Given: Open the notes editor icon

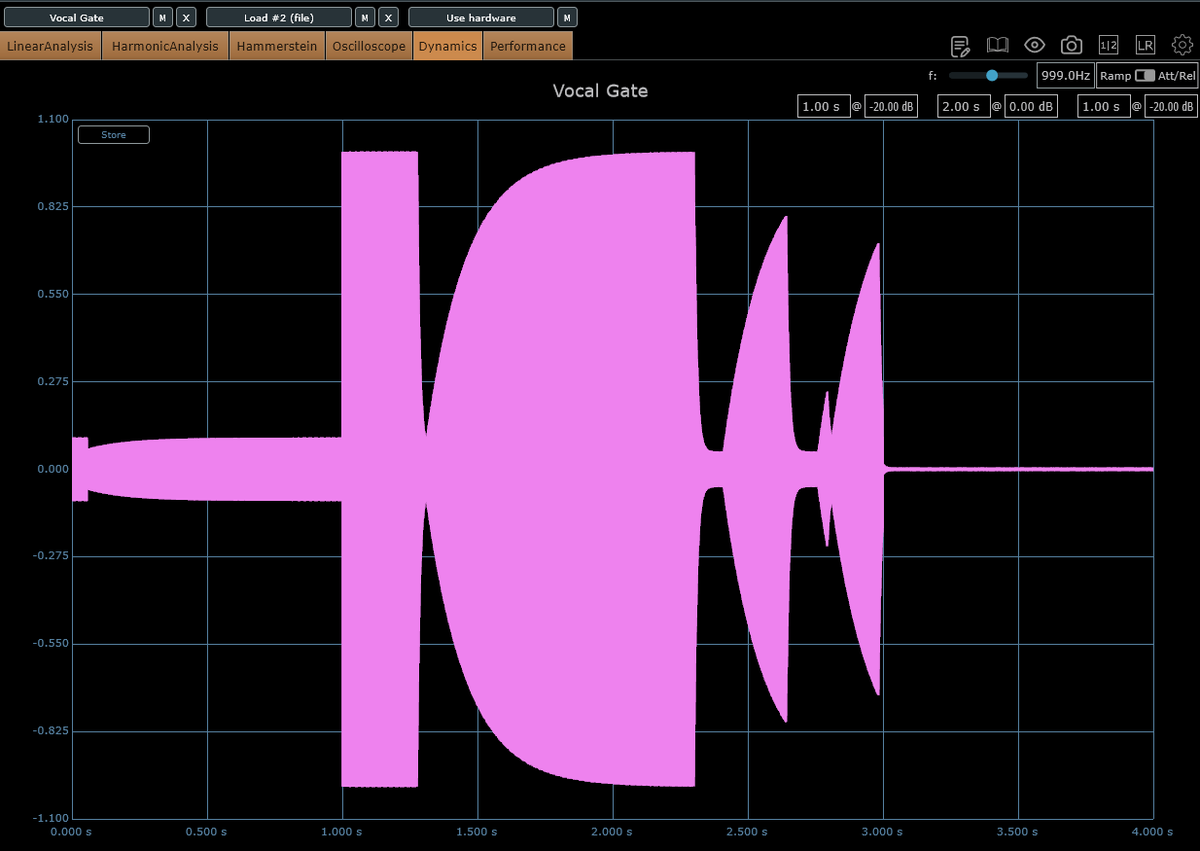Looking at the screenshot, I should click(960, 46).
